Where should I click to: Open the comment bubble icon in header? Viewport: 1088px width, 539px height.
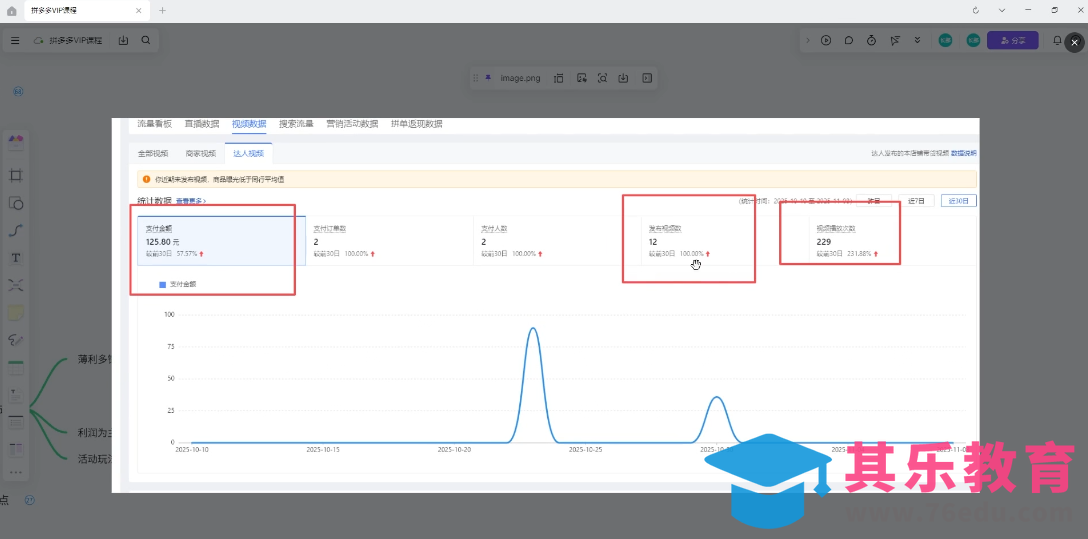click(x=849, y=41)
